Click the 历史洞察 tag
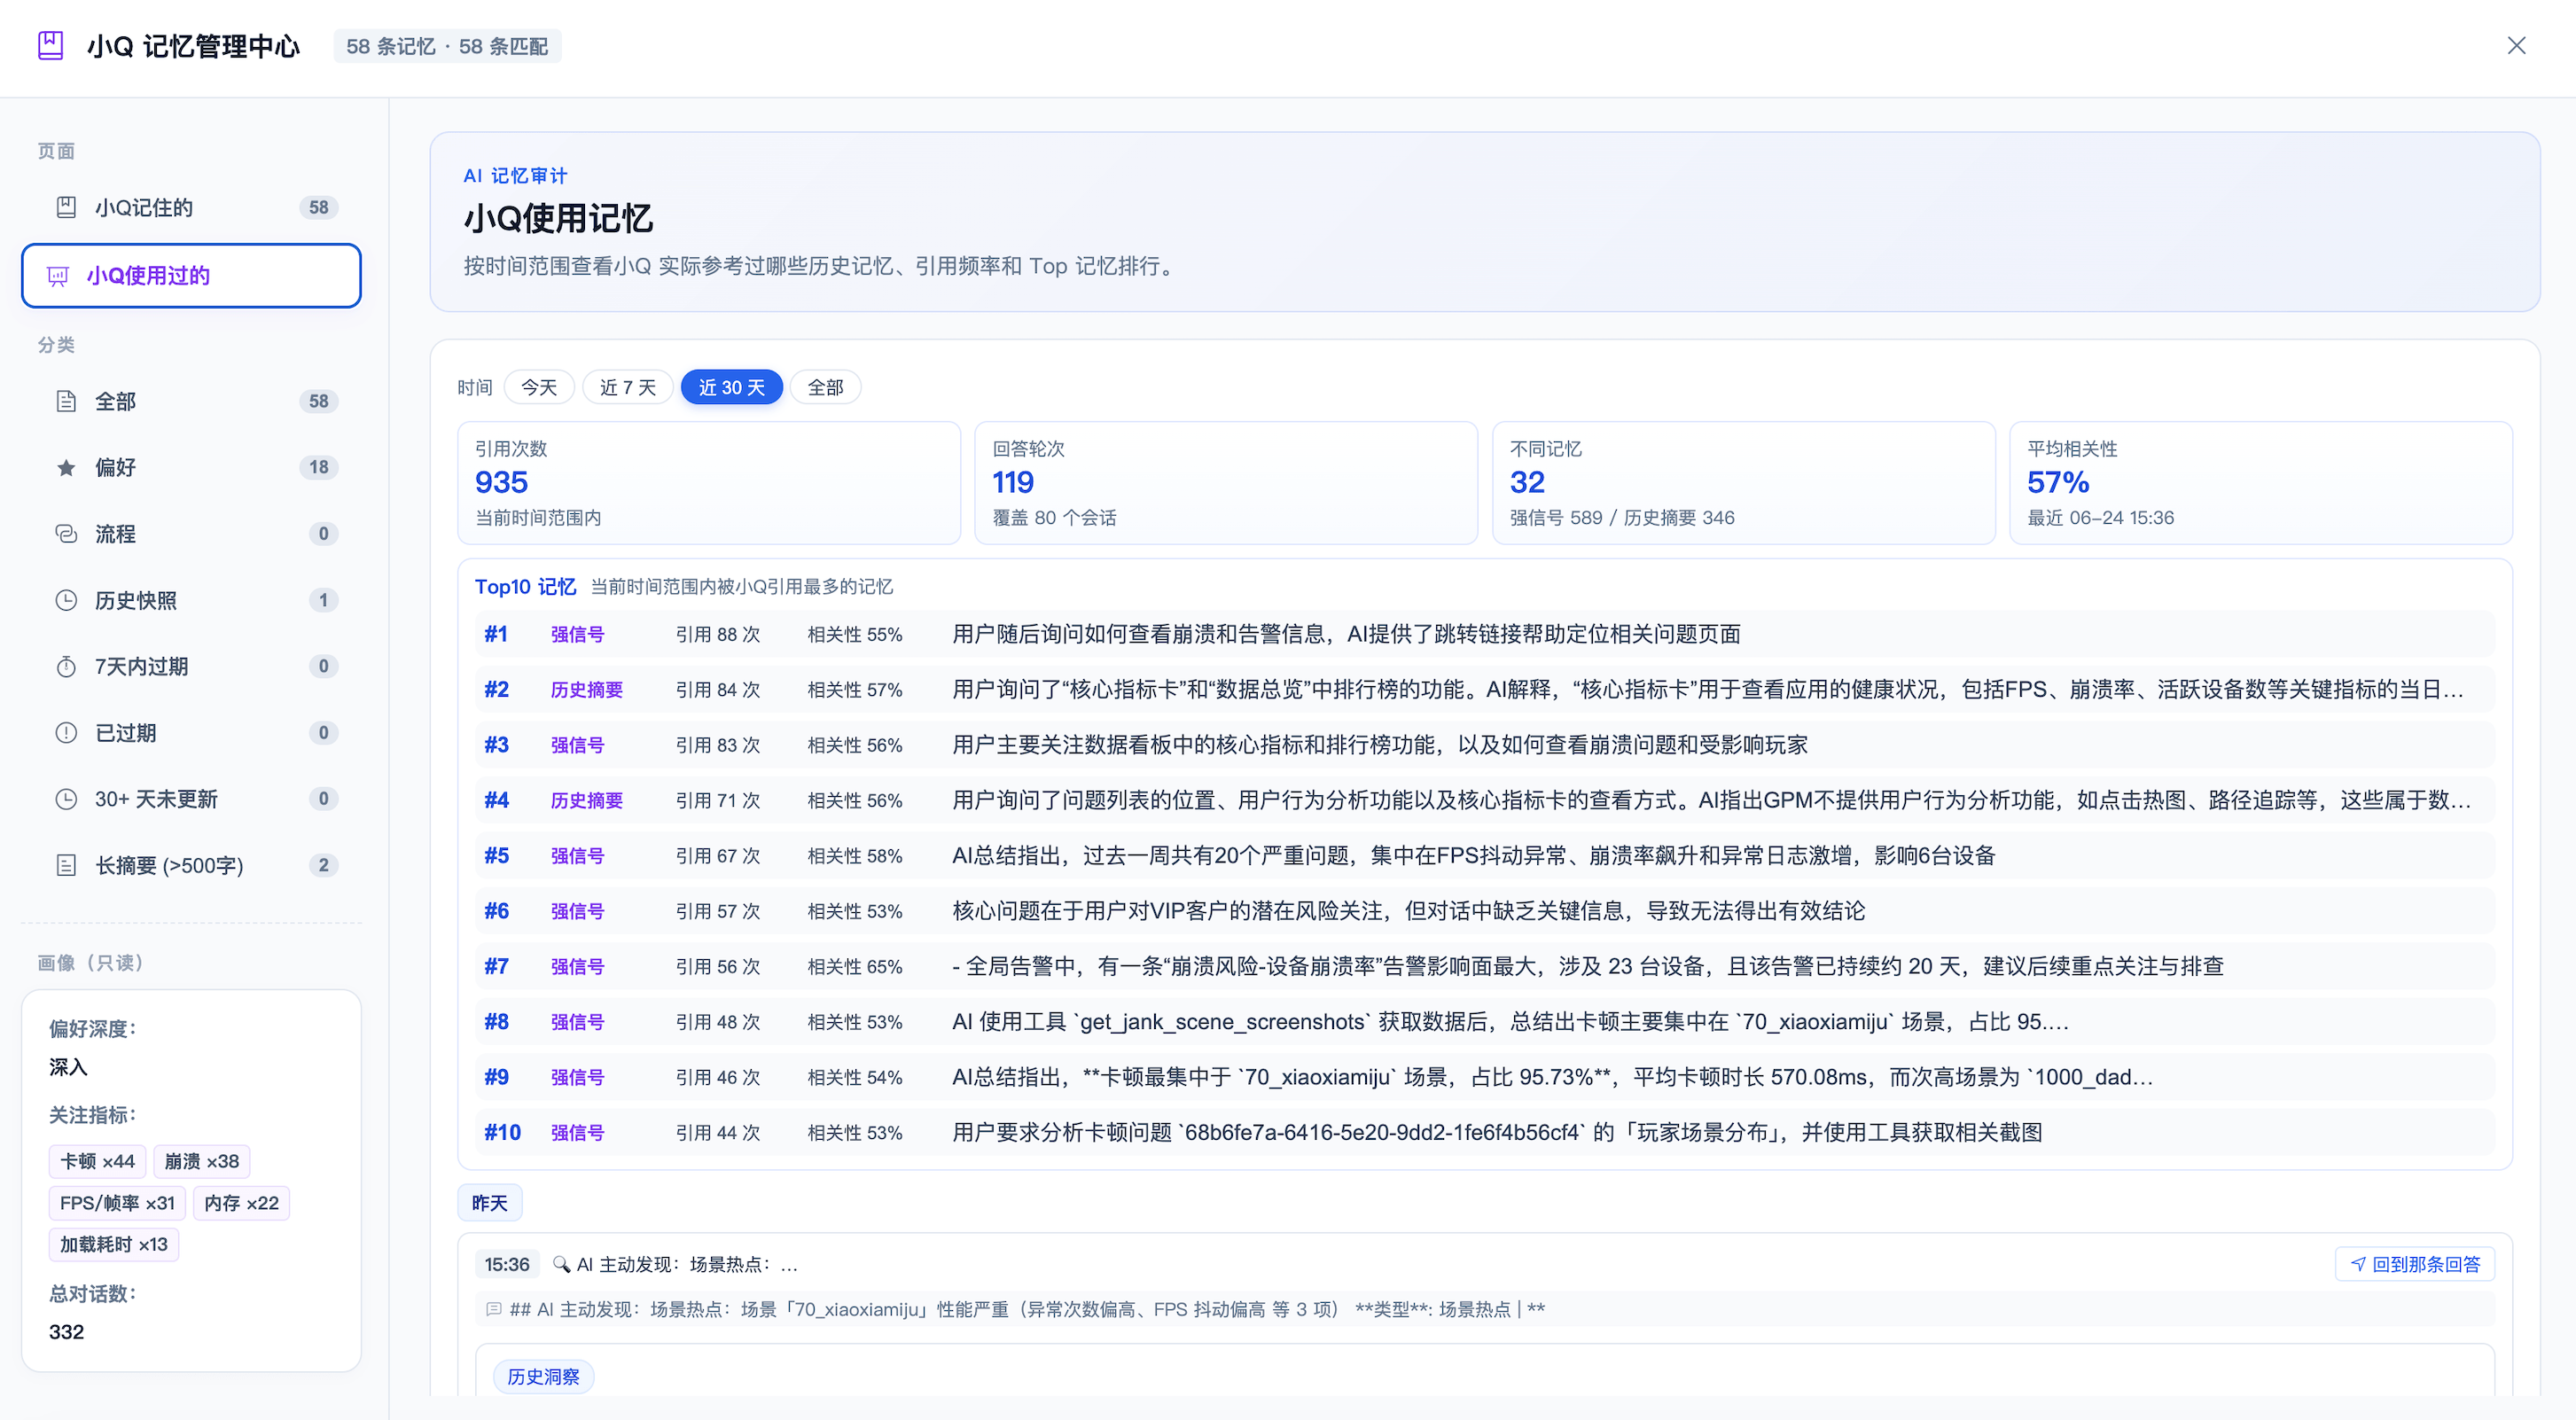 pyautogui.click(x=543, y=1377)
